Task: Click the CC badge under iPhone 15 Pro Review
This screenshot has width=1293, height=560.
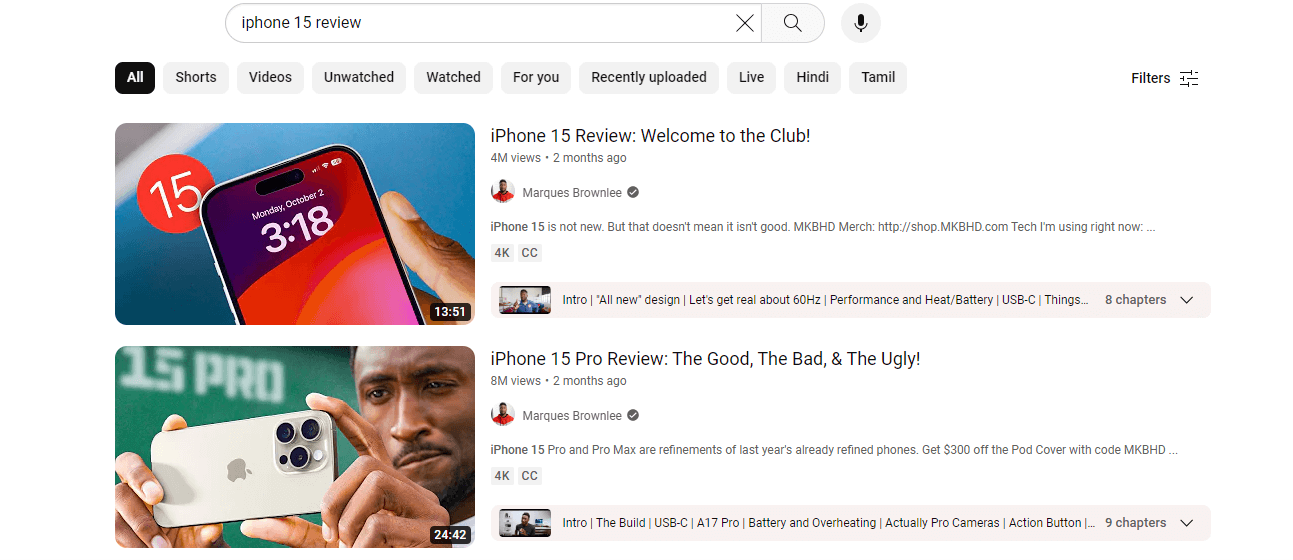Action: click(530, 476)
